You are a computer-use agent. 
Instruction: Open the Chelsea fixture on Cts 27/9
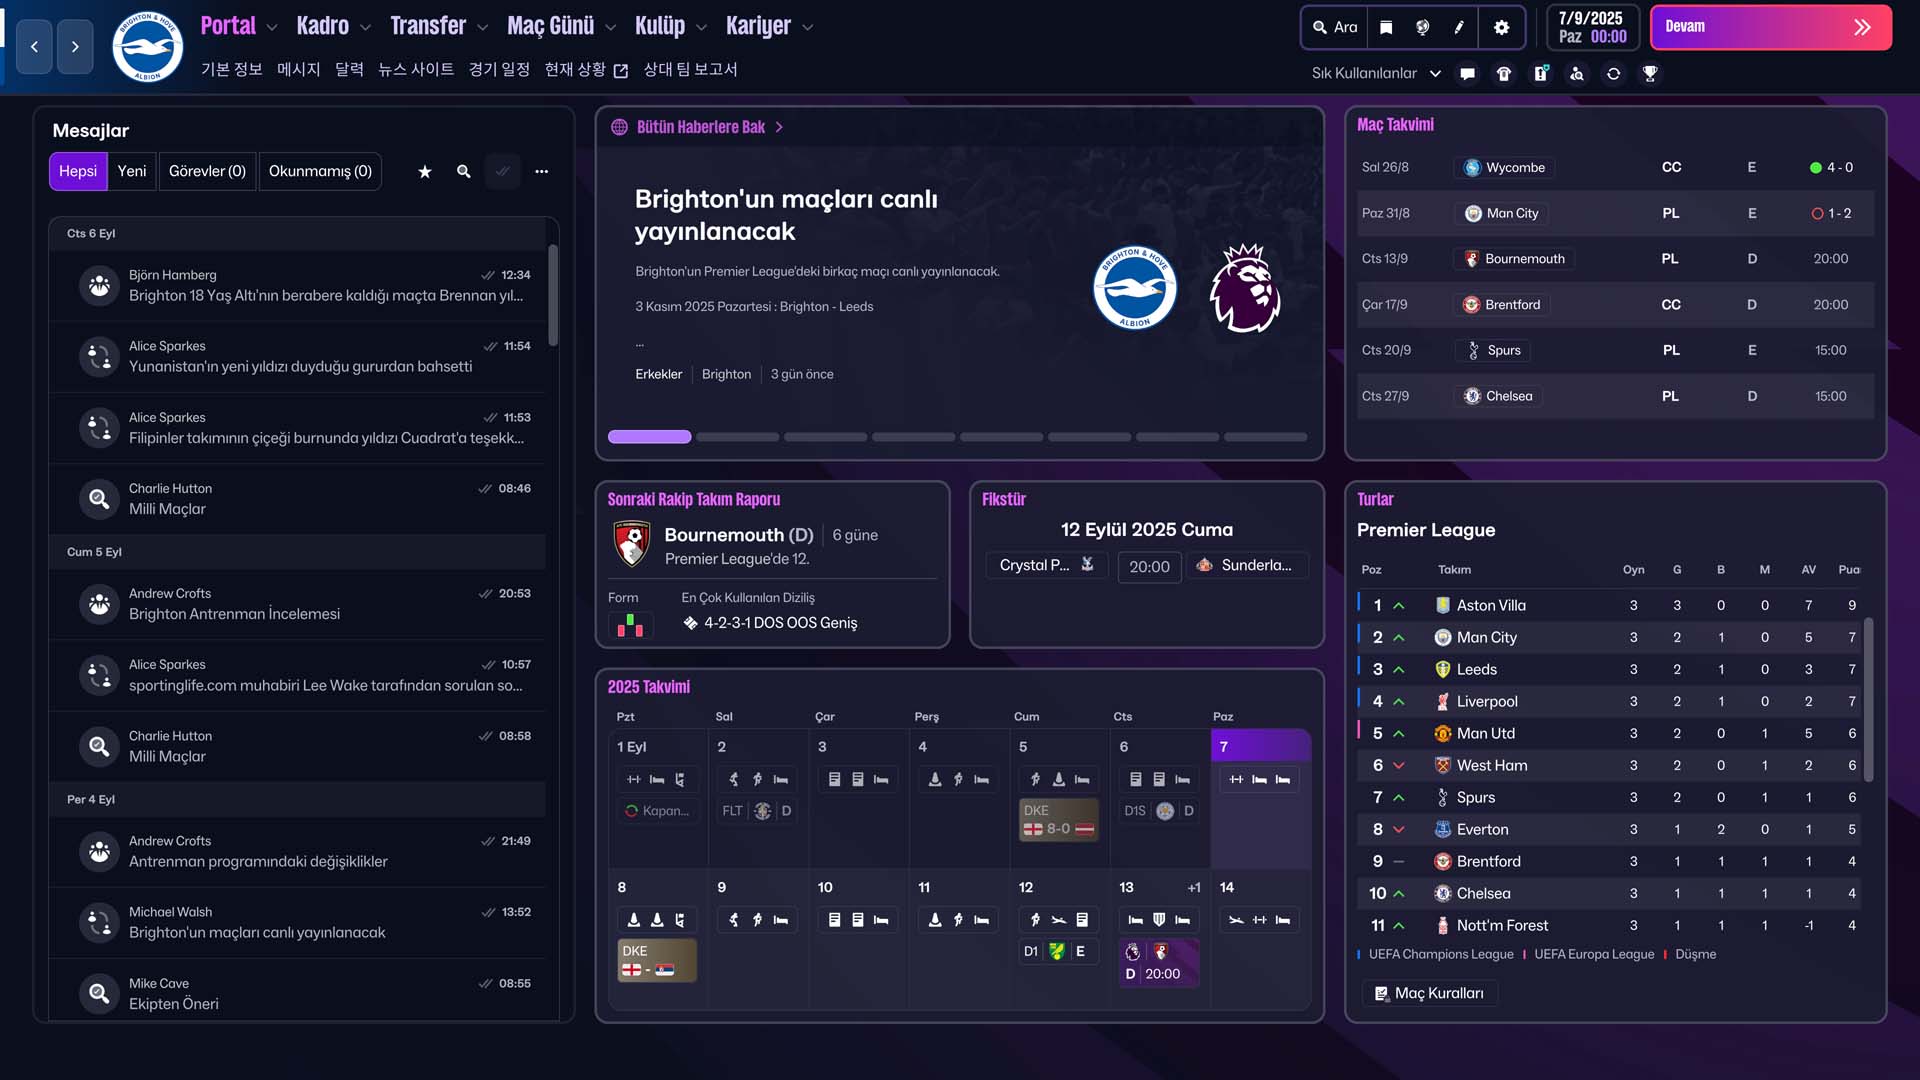(x=1616, y=396)
